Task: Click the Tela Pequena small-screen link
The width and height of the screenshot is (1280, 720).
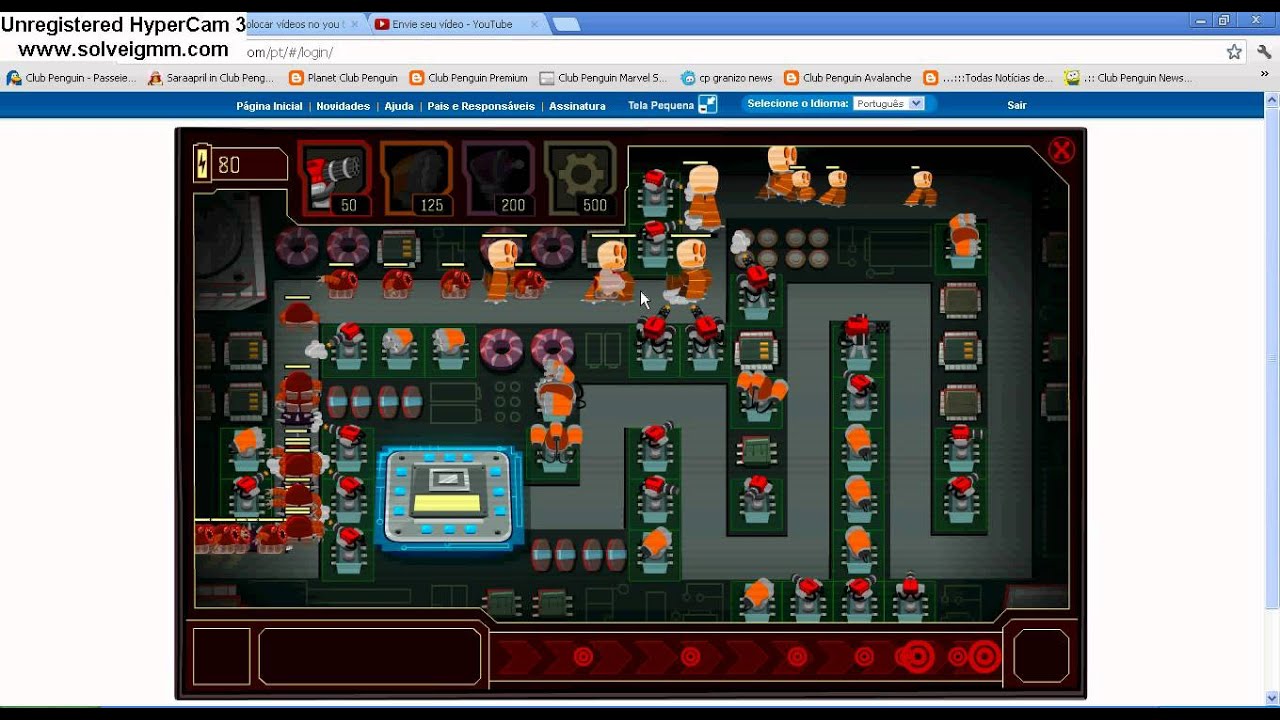Action: pos(672,105)
